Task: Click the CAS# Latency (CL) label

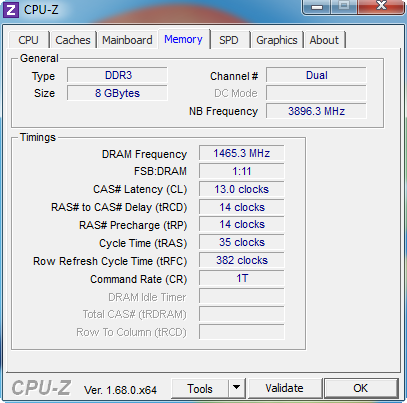Action: [140, 189]
